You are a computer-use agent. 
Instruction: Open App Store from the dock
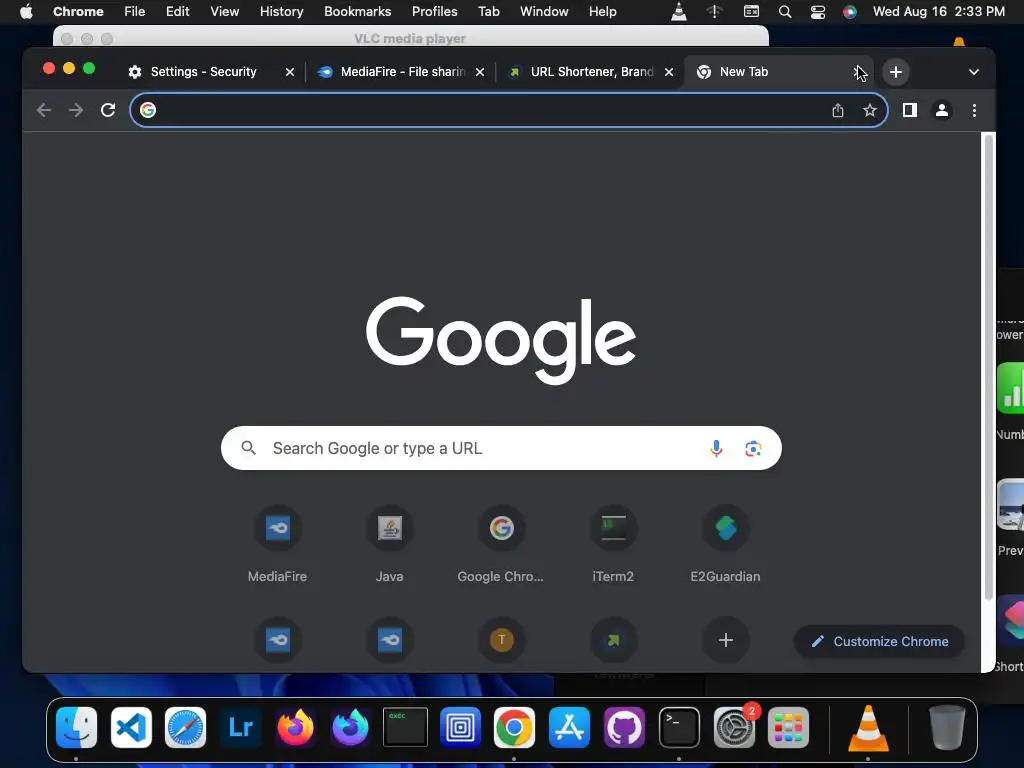coord(569,728)
